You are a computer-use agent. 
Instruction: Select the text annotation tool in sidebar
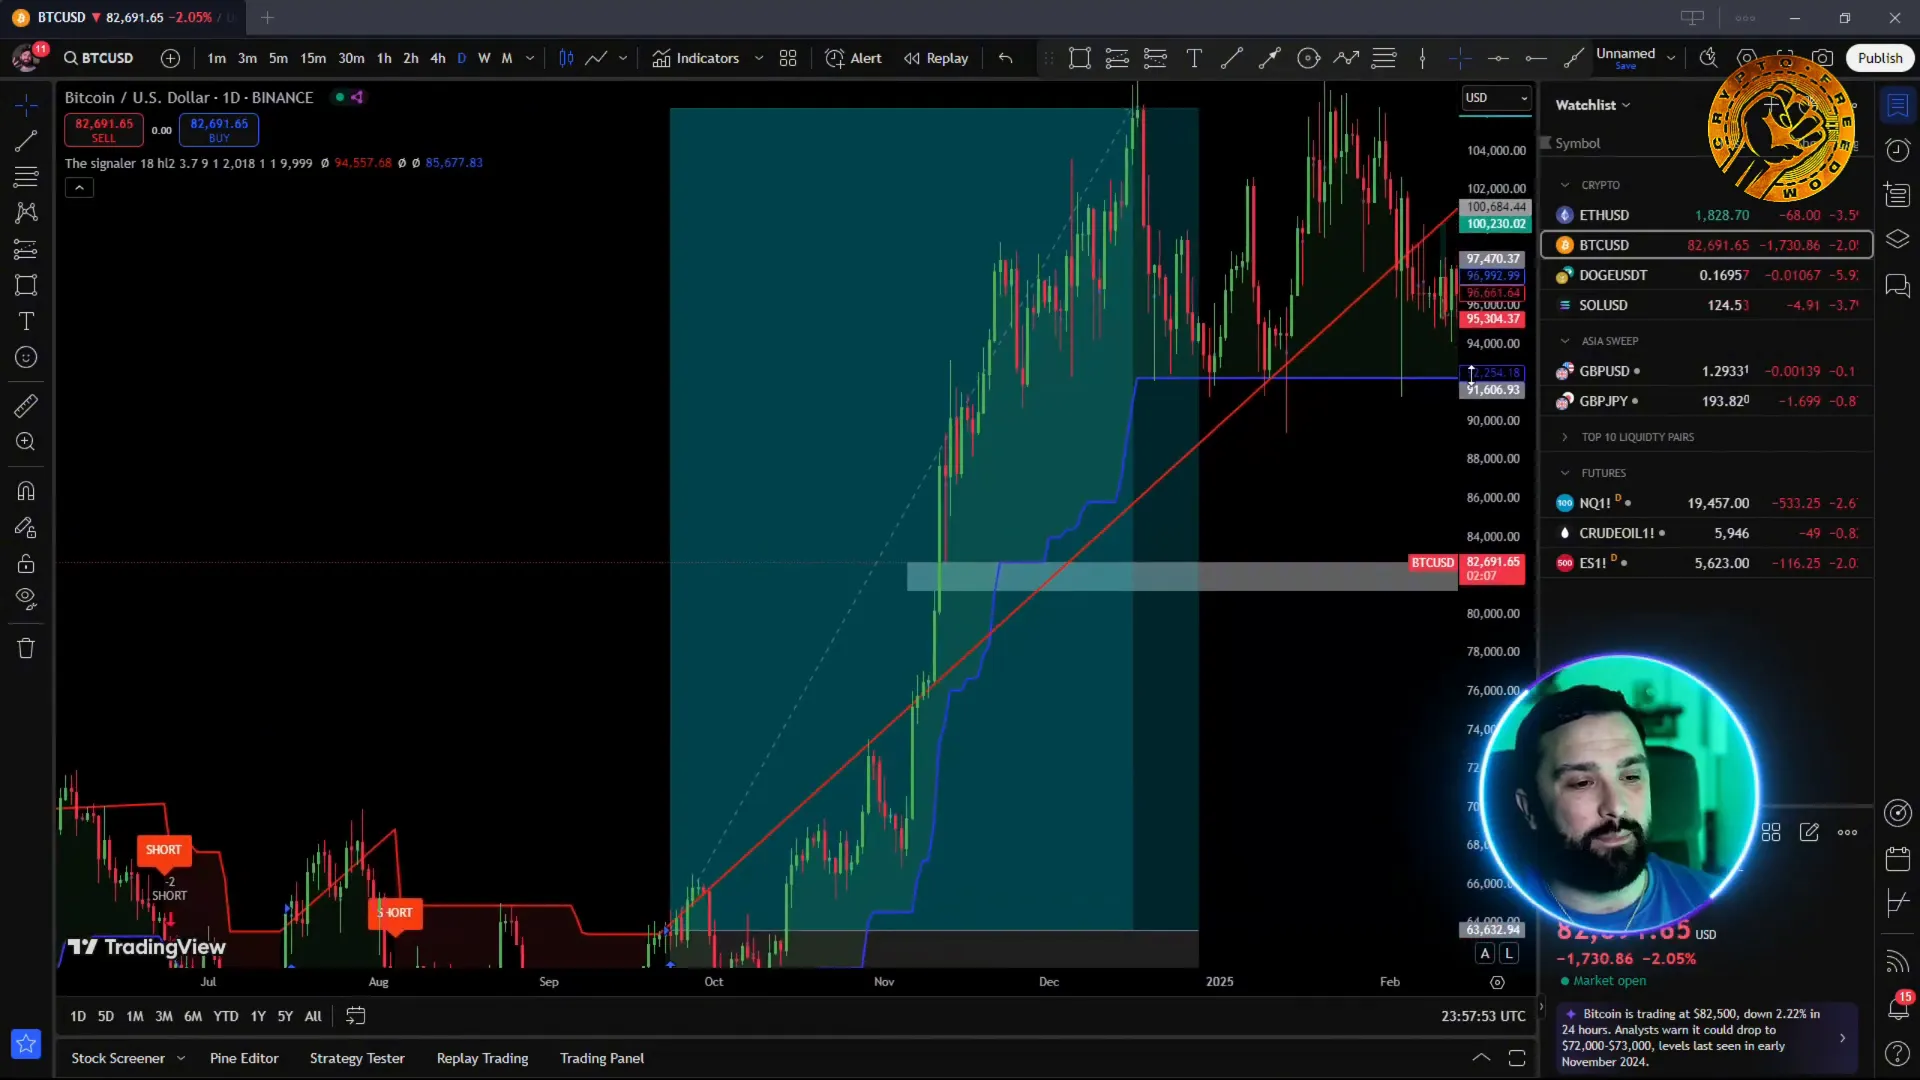26,321
